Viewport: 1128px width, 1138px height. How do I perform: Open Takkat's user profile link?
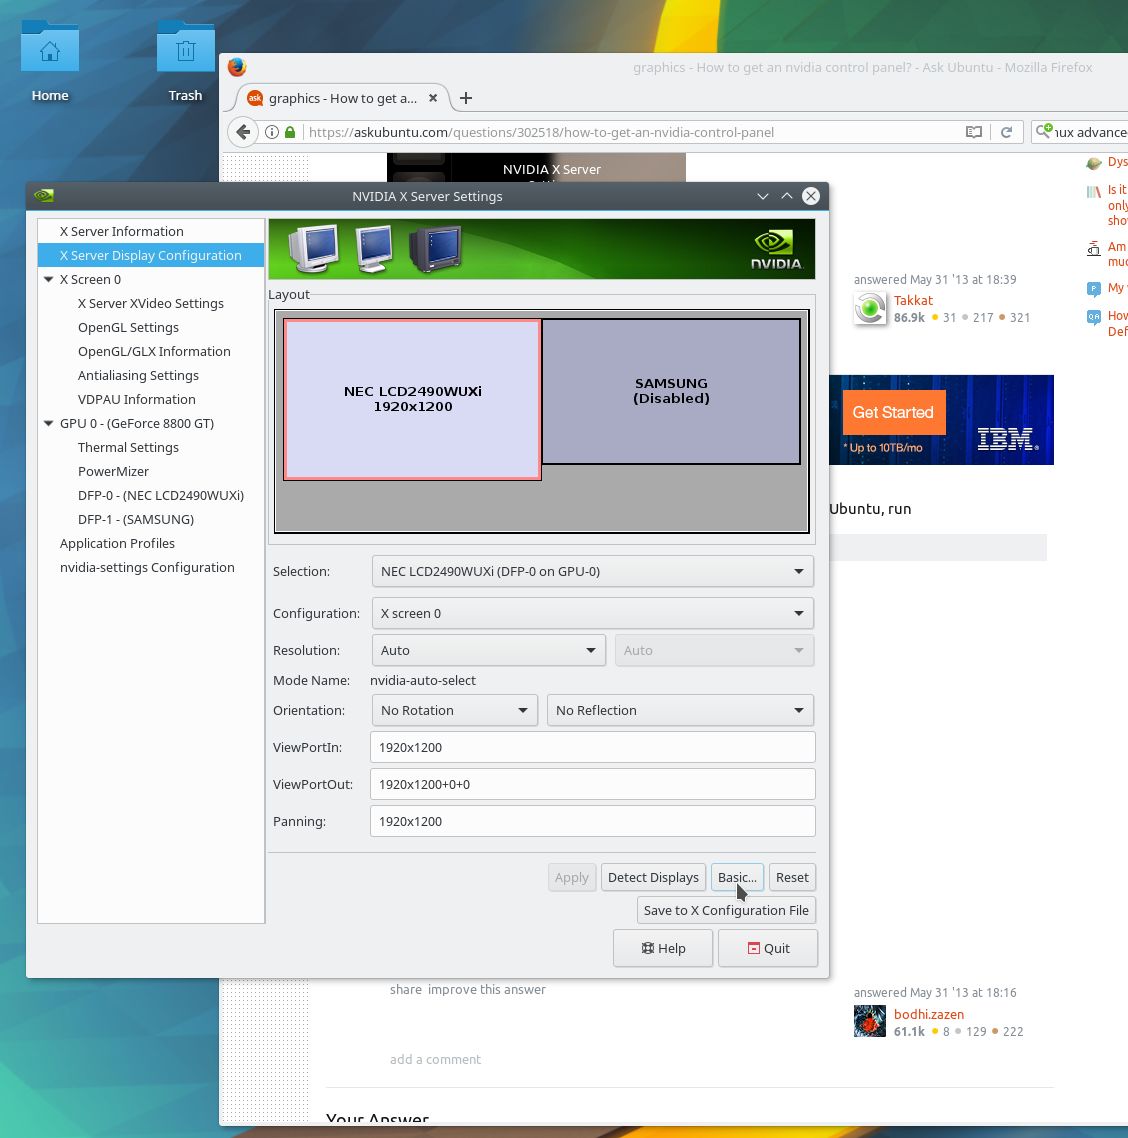pos(913,300)
